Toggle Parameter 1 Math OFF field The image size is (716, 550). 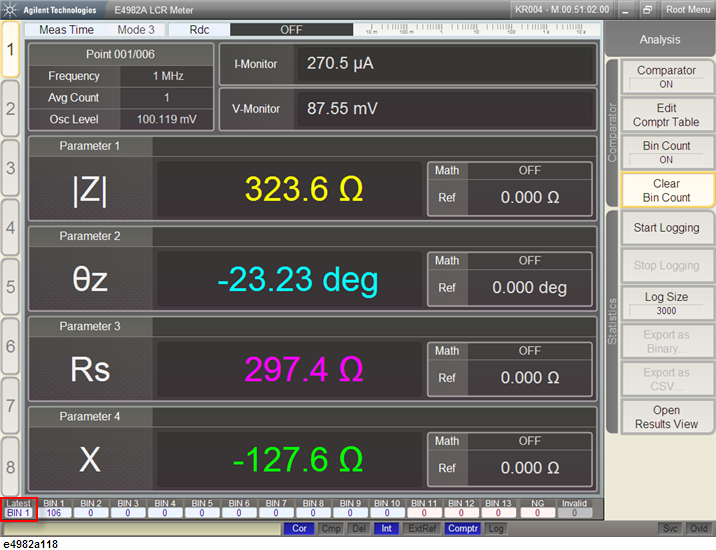click(529, 171)
